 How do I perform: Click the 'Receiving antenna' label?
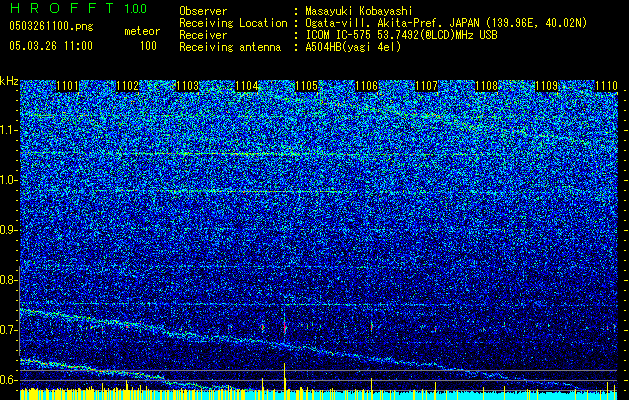pos(230,47)
